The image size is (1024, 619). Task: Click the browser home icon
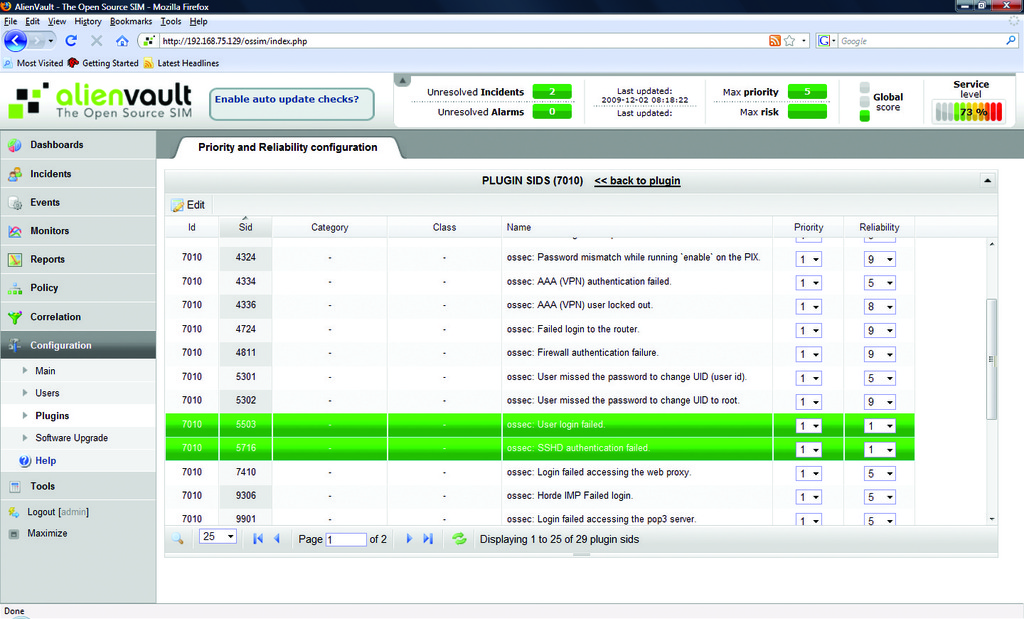pos(122,41)
